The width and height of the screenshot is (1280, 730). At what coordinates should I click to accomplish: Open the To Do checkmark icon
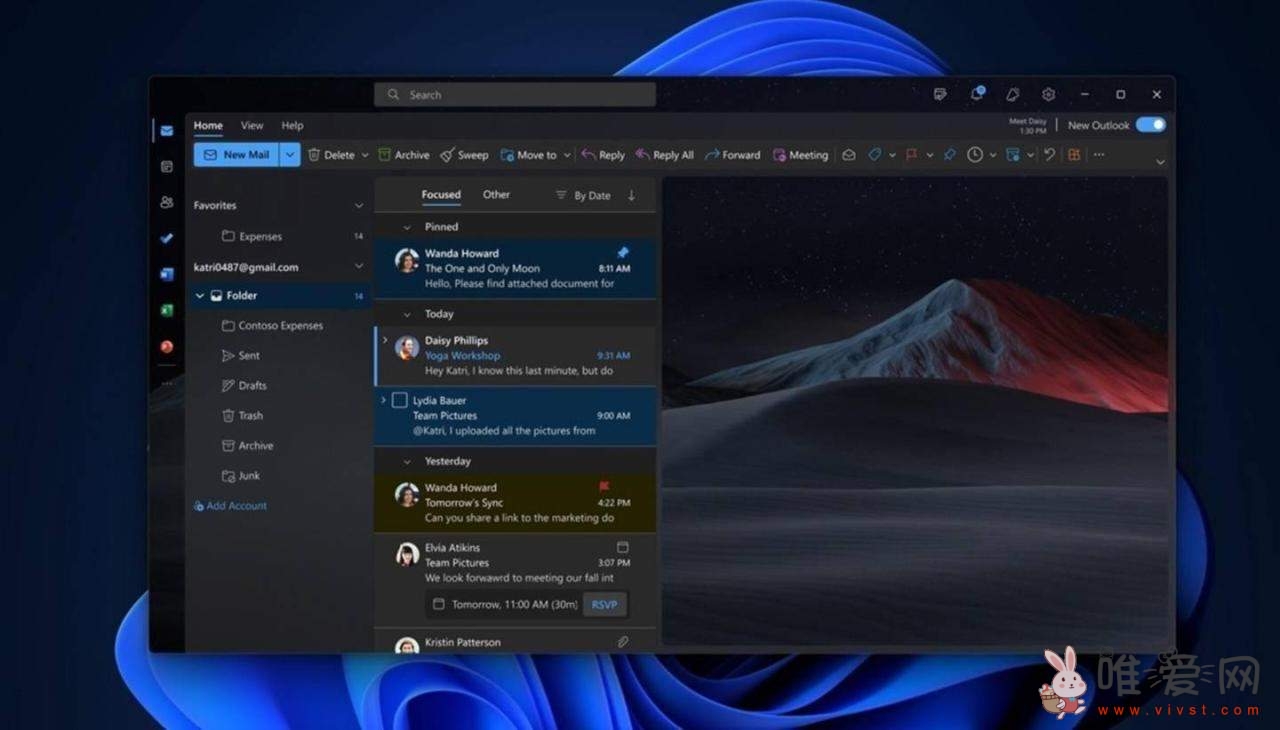click(167, 238)
